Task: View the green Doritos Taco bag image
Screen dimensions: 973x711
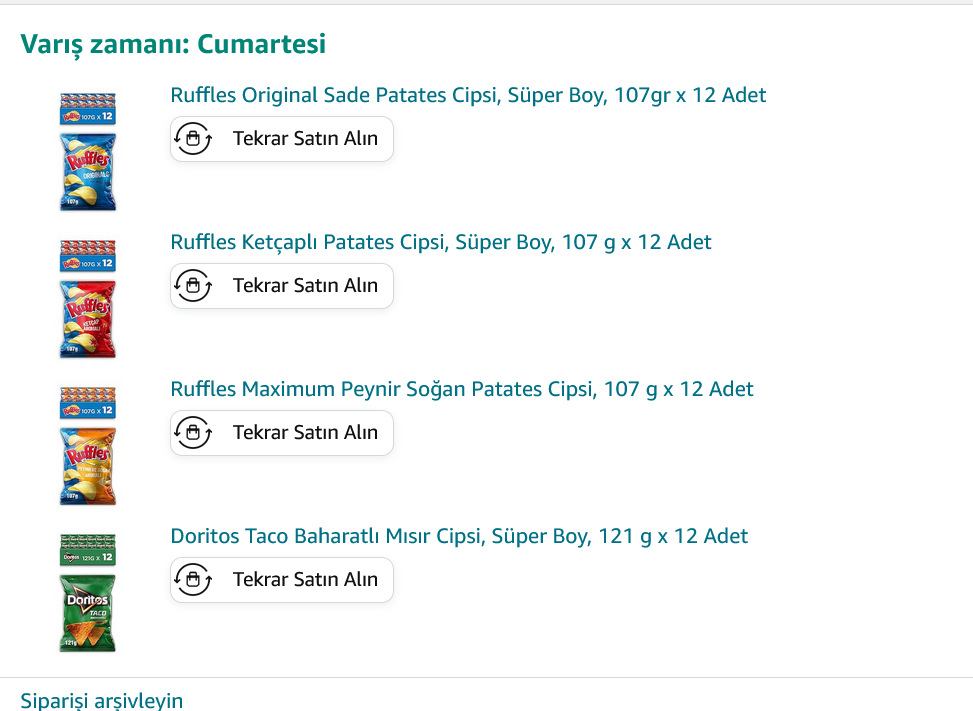Action: point(88,613)
